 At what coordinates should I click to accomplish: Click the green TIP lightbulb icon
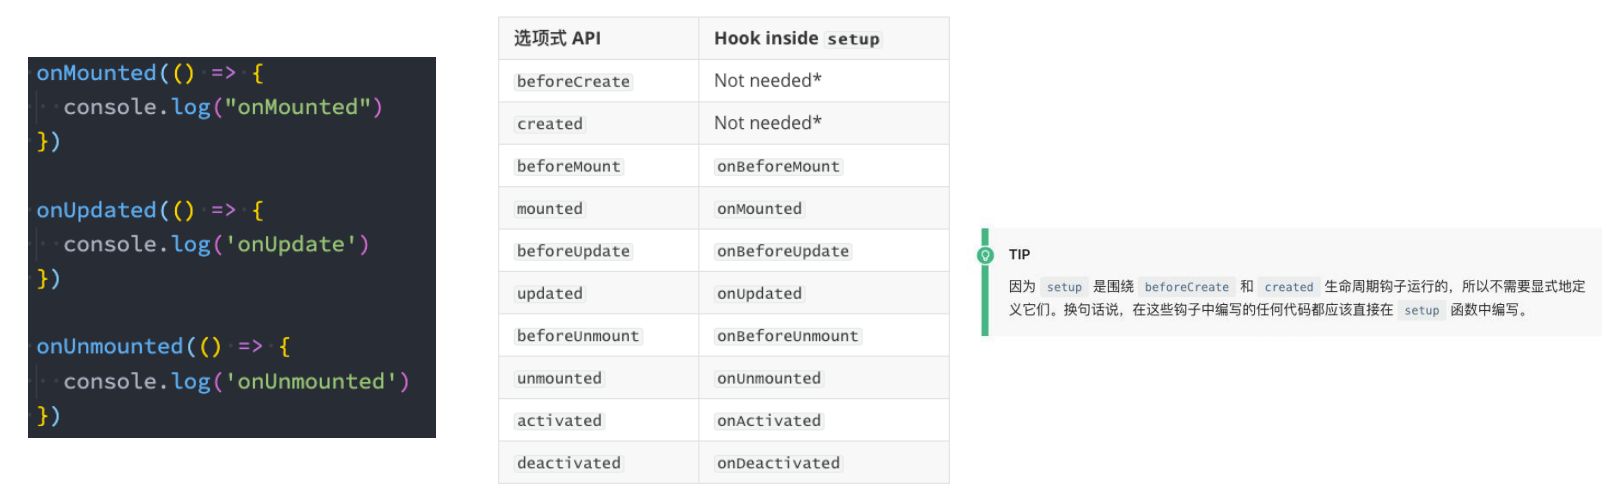tap(985, 255)
